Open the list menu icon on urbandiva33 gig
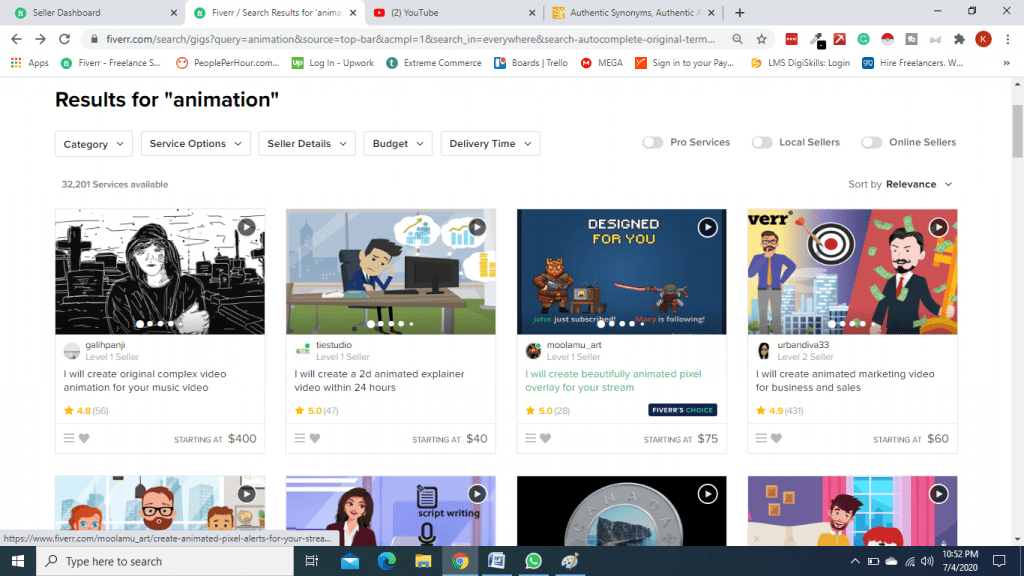The height and width of the screenshot is (576, 1024). tap(761, 438)
